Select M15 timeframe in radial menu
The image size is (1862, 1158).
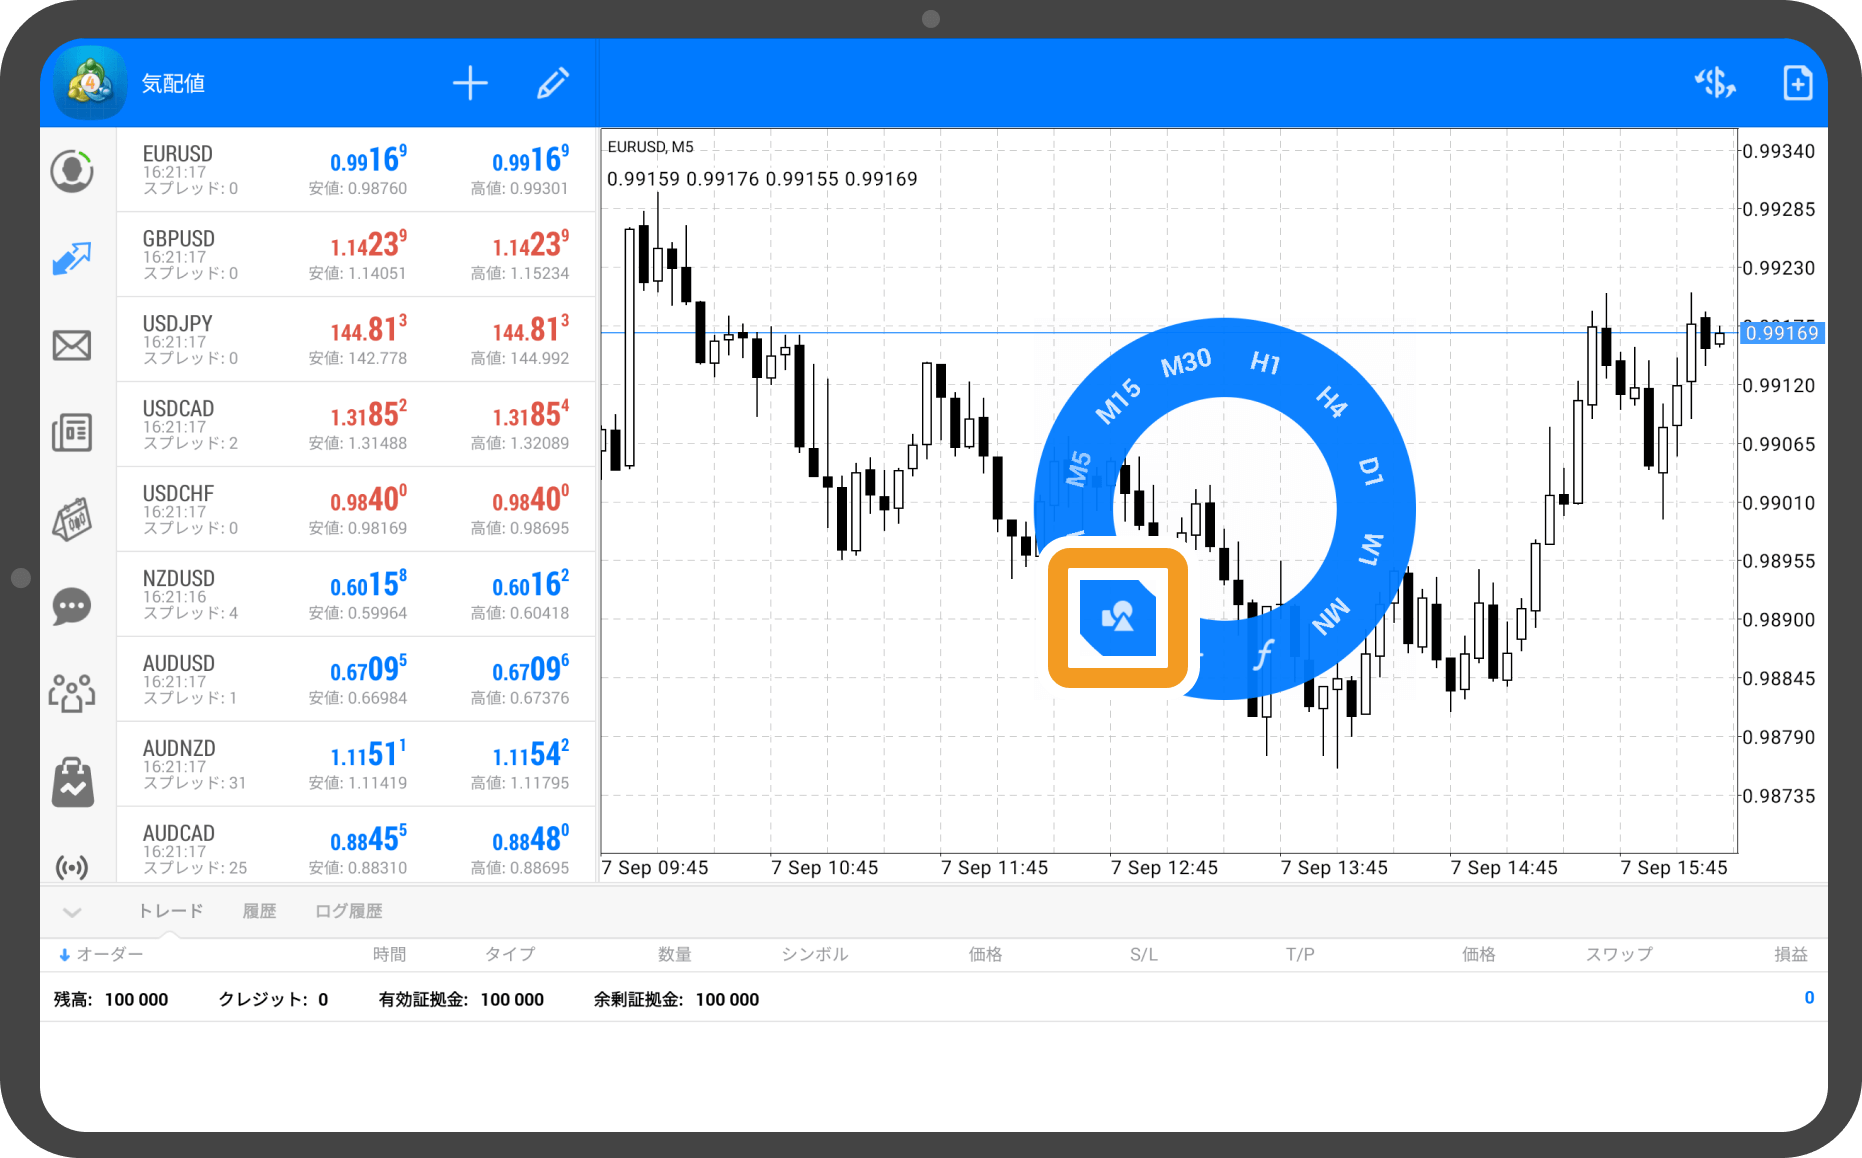pos(1118,401)
